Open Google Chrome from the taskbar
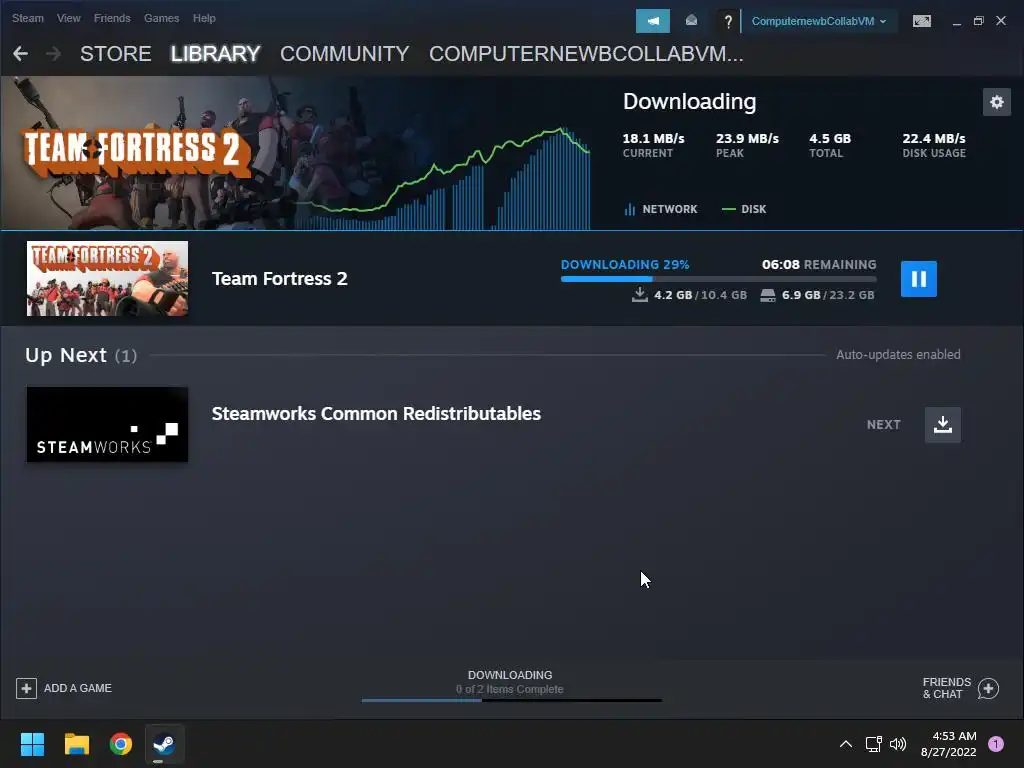Viewport: 1024px width, 768px height. pos(121,744)
